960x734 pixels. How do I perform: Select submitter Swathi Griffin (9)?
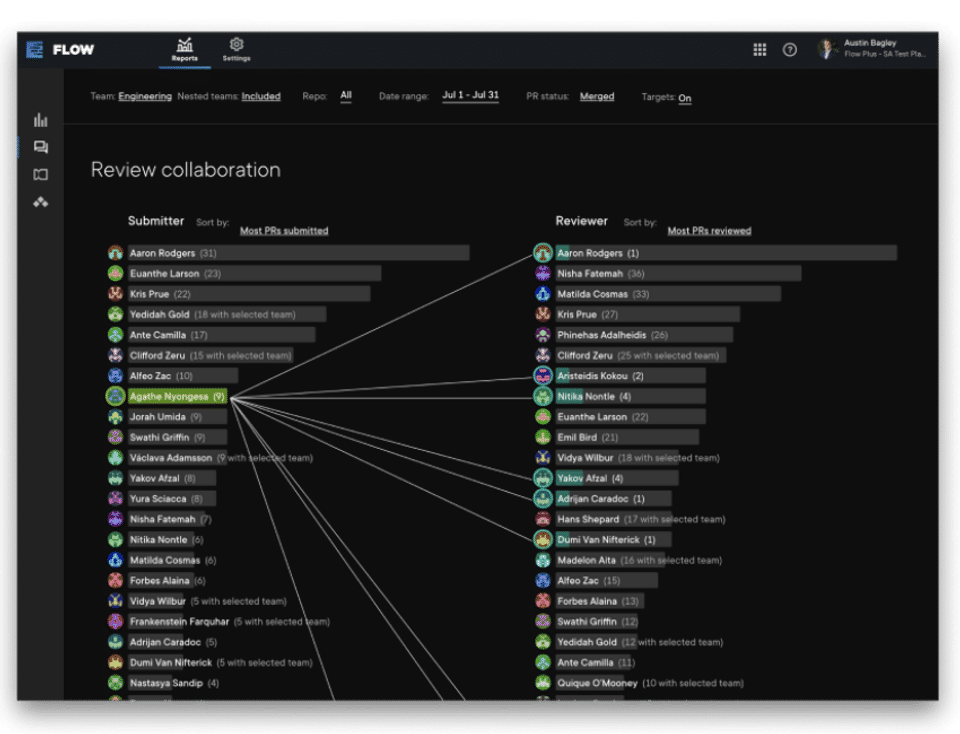point(178,438)
